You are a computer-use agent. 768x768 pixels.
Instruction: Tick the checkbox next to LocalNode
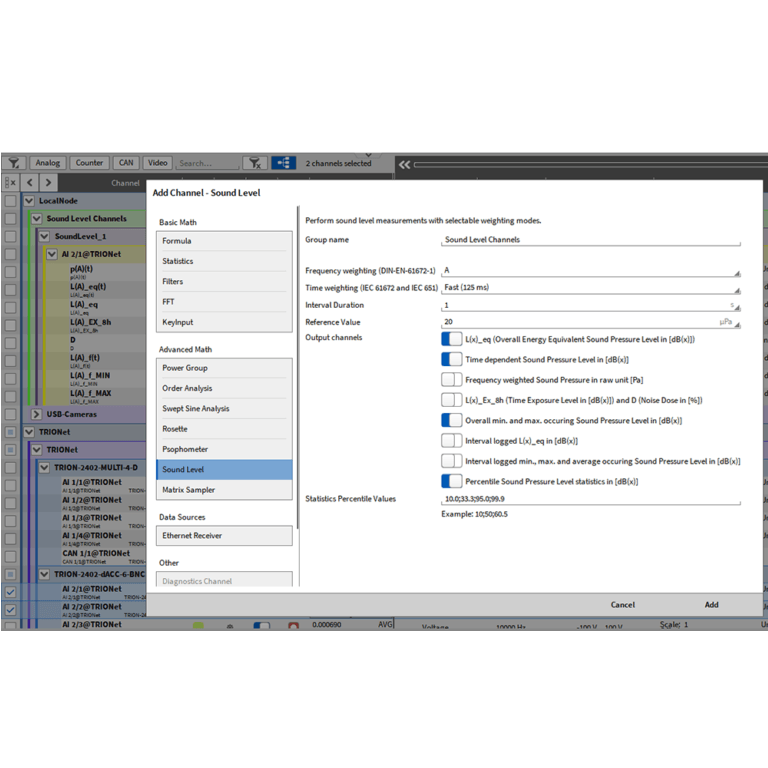[10, 201]
